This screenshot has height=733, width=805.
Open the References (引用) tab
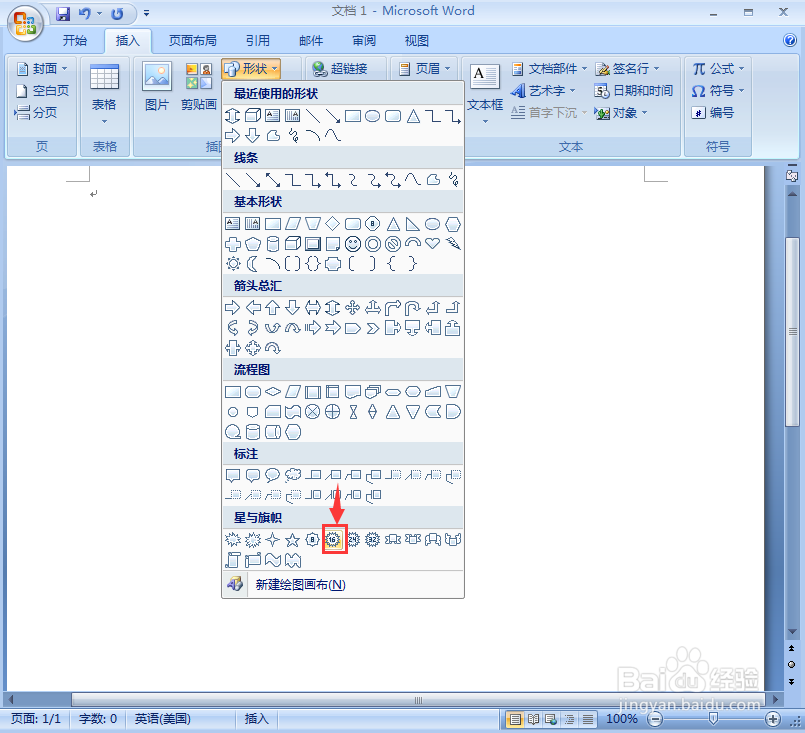point(257,40)
